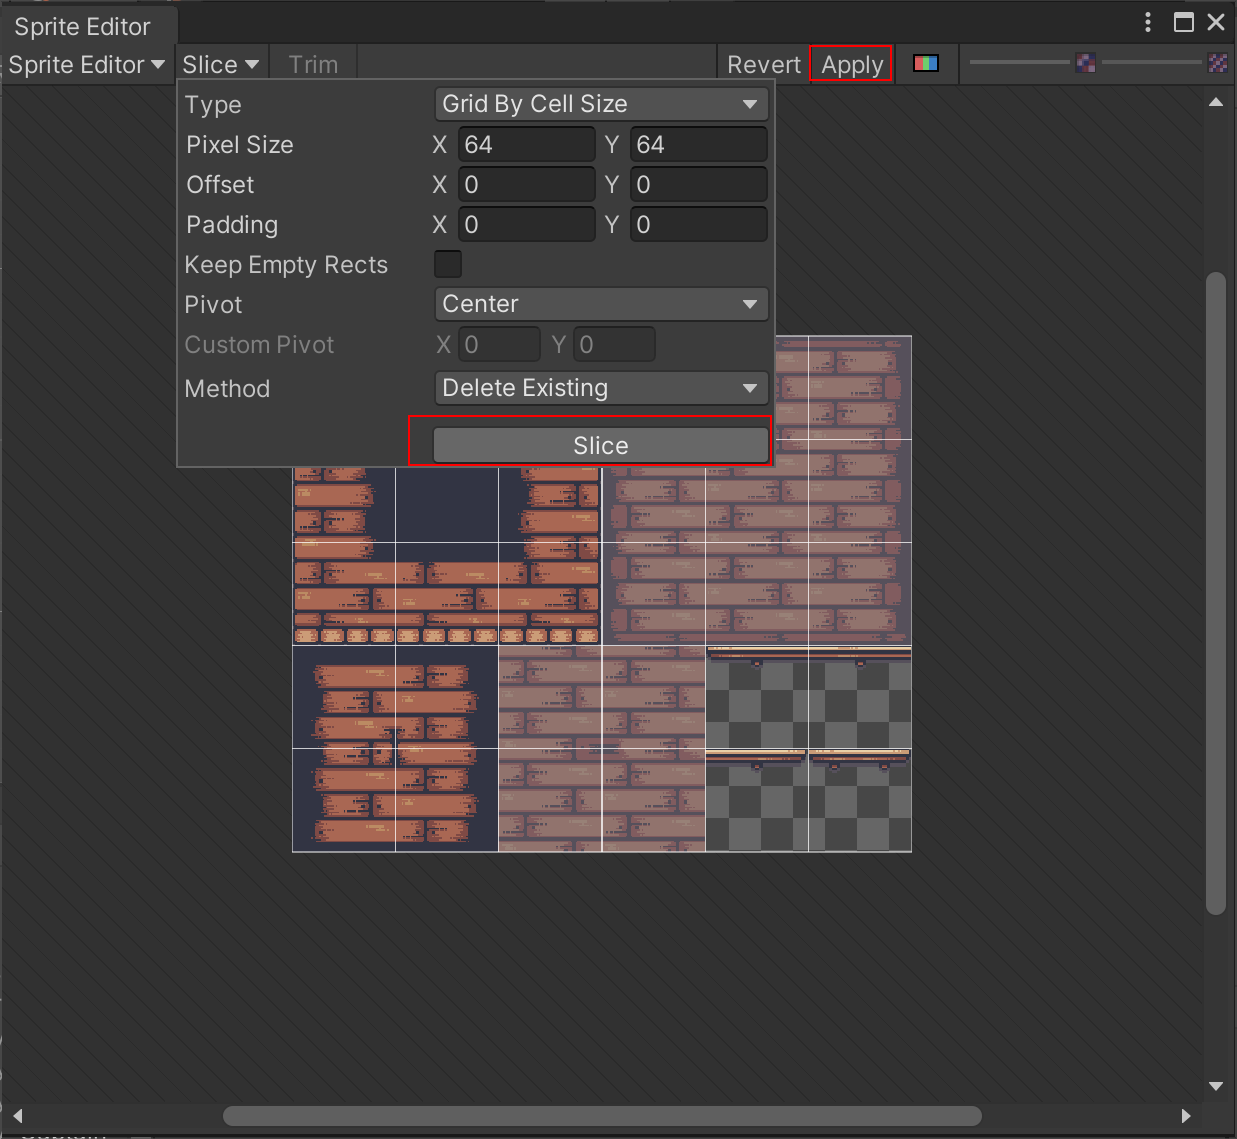This screenshot has height=1139, width=1237.
Task: Open the Method dropdown set to Delete Existing
Action: tap(601, 388)
